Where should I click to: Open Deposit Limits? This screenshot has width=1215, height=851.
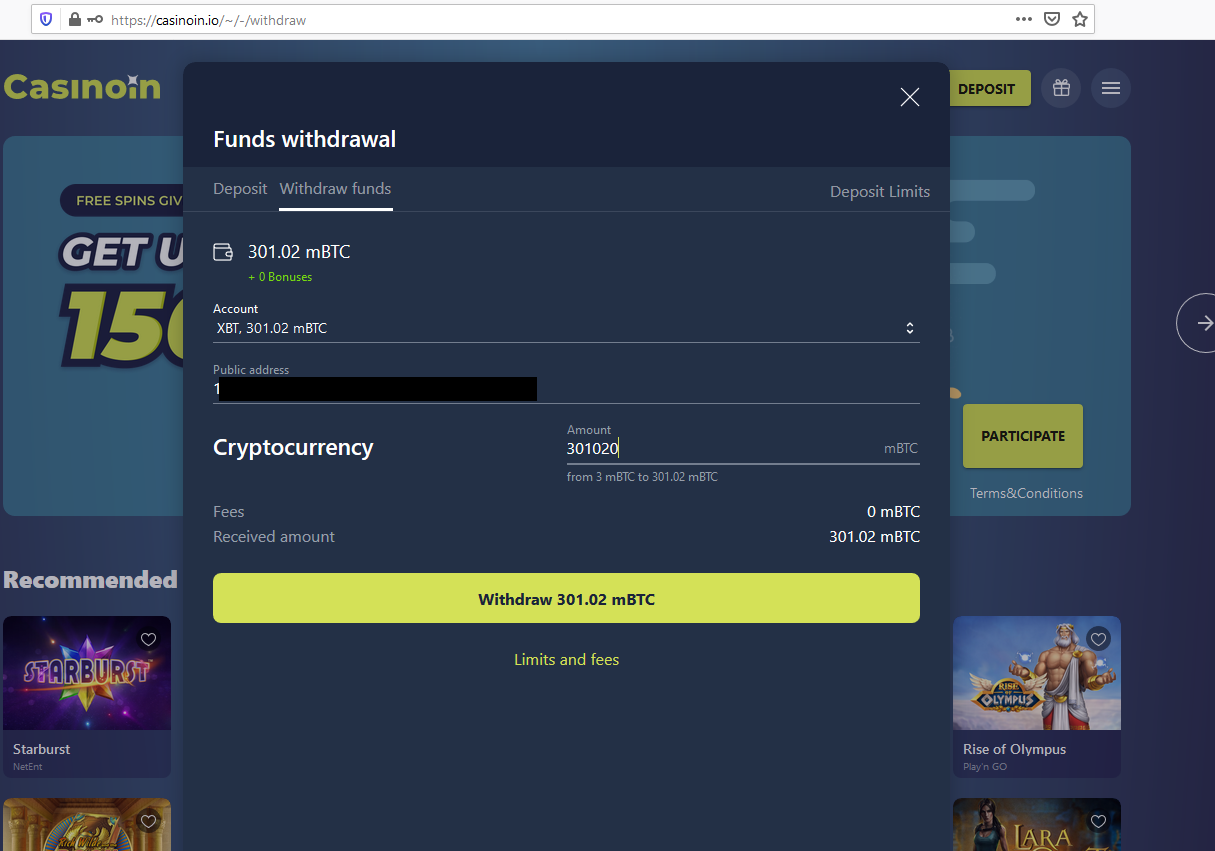[880, 191]
